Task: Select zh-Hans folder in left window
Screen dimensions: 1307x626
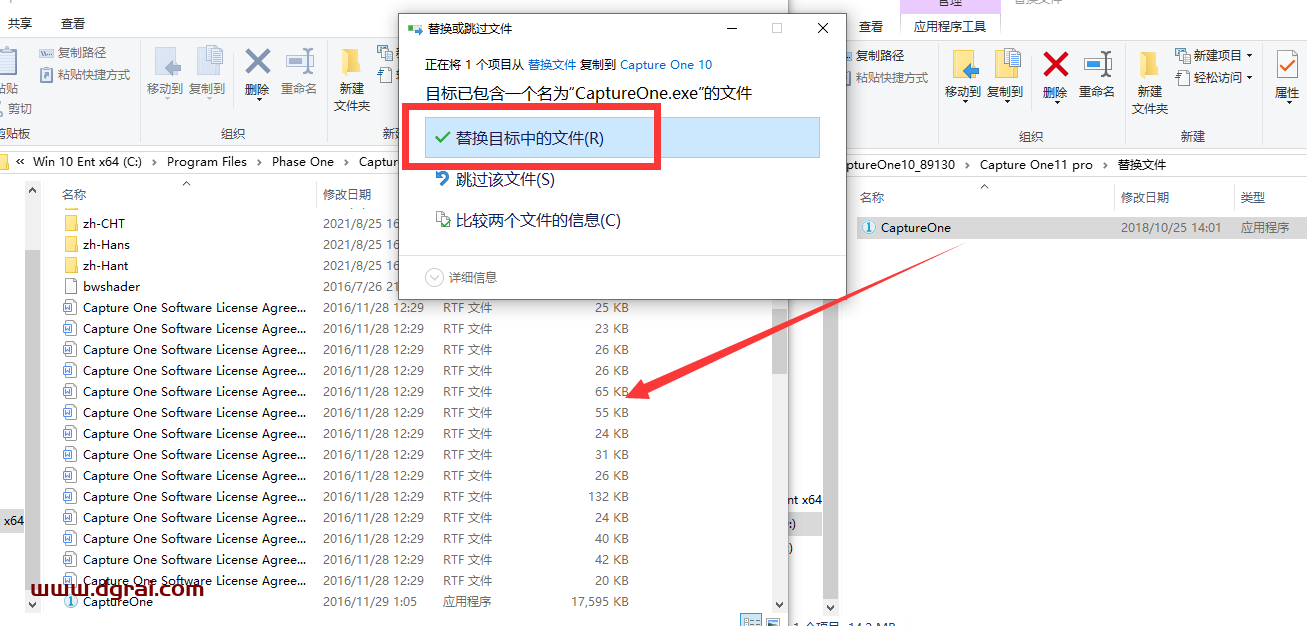Action: click(96, 244)
